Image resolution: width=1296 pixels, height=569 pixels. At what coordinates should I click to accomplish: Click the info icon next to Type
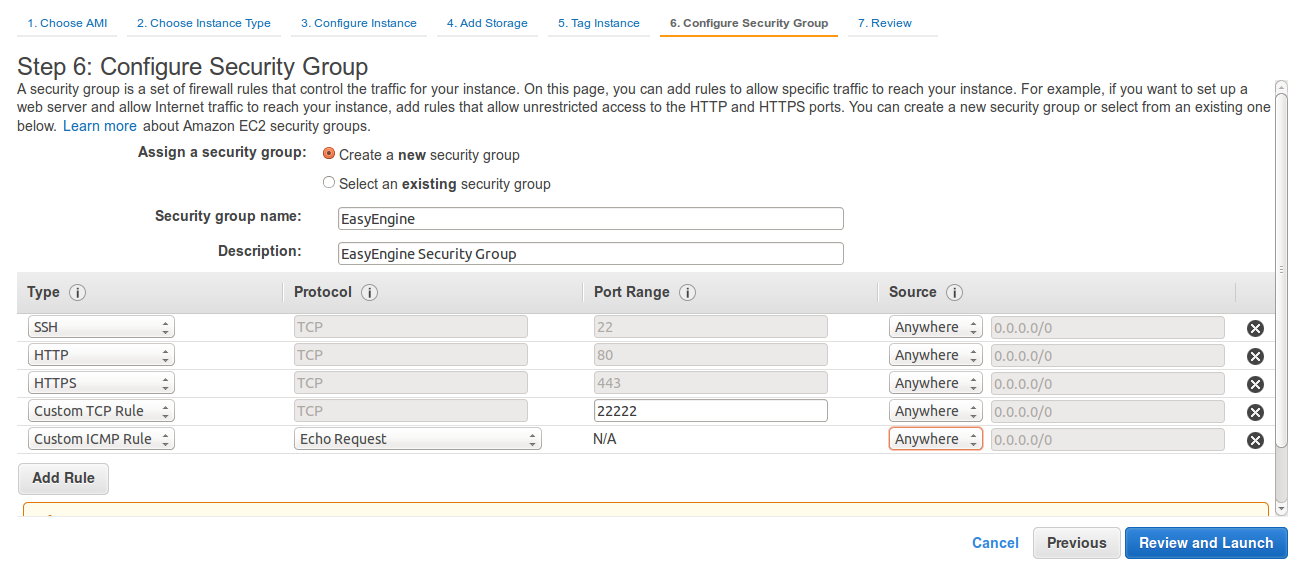(77, 293)
